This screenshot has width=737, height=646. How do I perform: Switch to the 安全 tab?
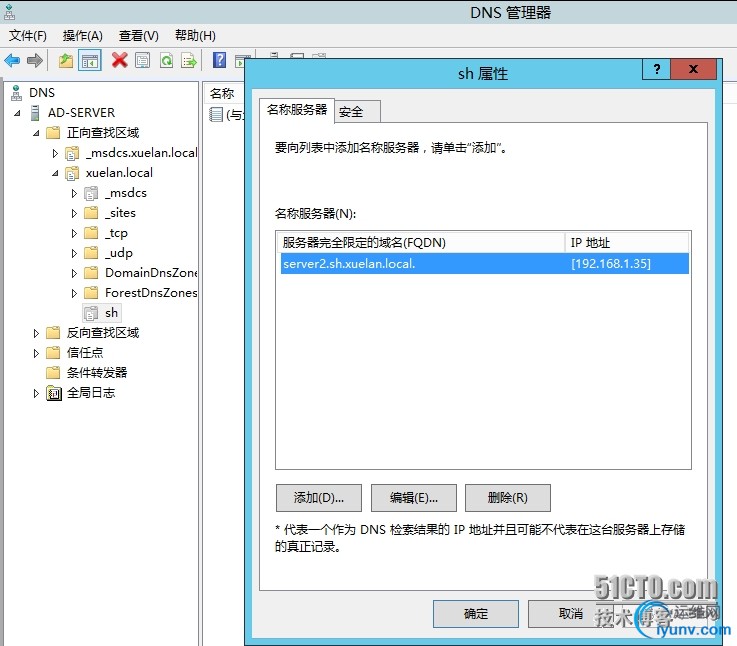(357, 112)
